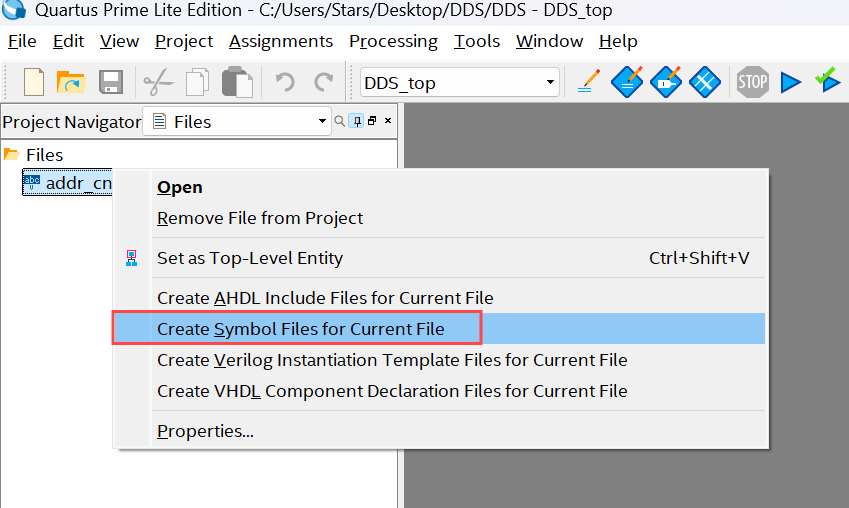Choose Create Verilog Instantiation Template Files
Screen dimensions: 849x508
441,360
